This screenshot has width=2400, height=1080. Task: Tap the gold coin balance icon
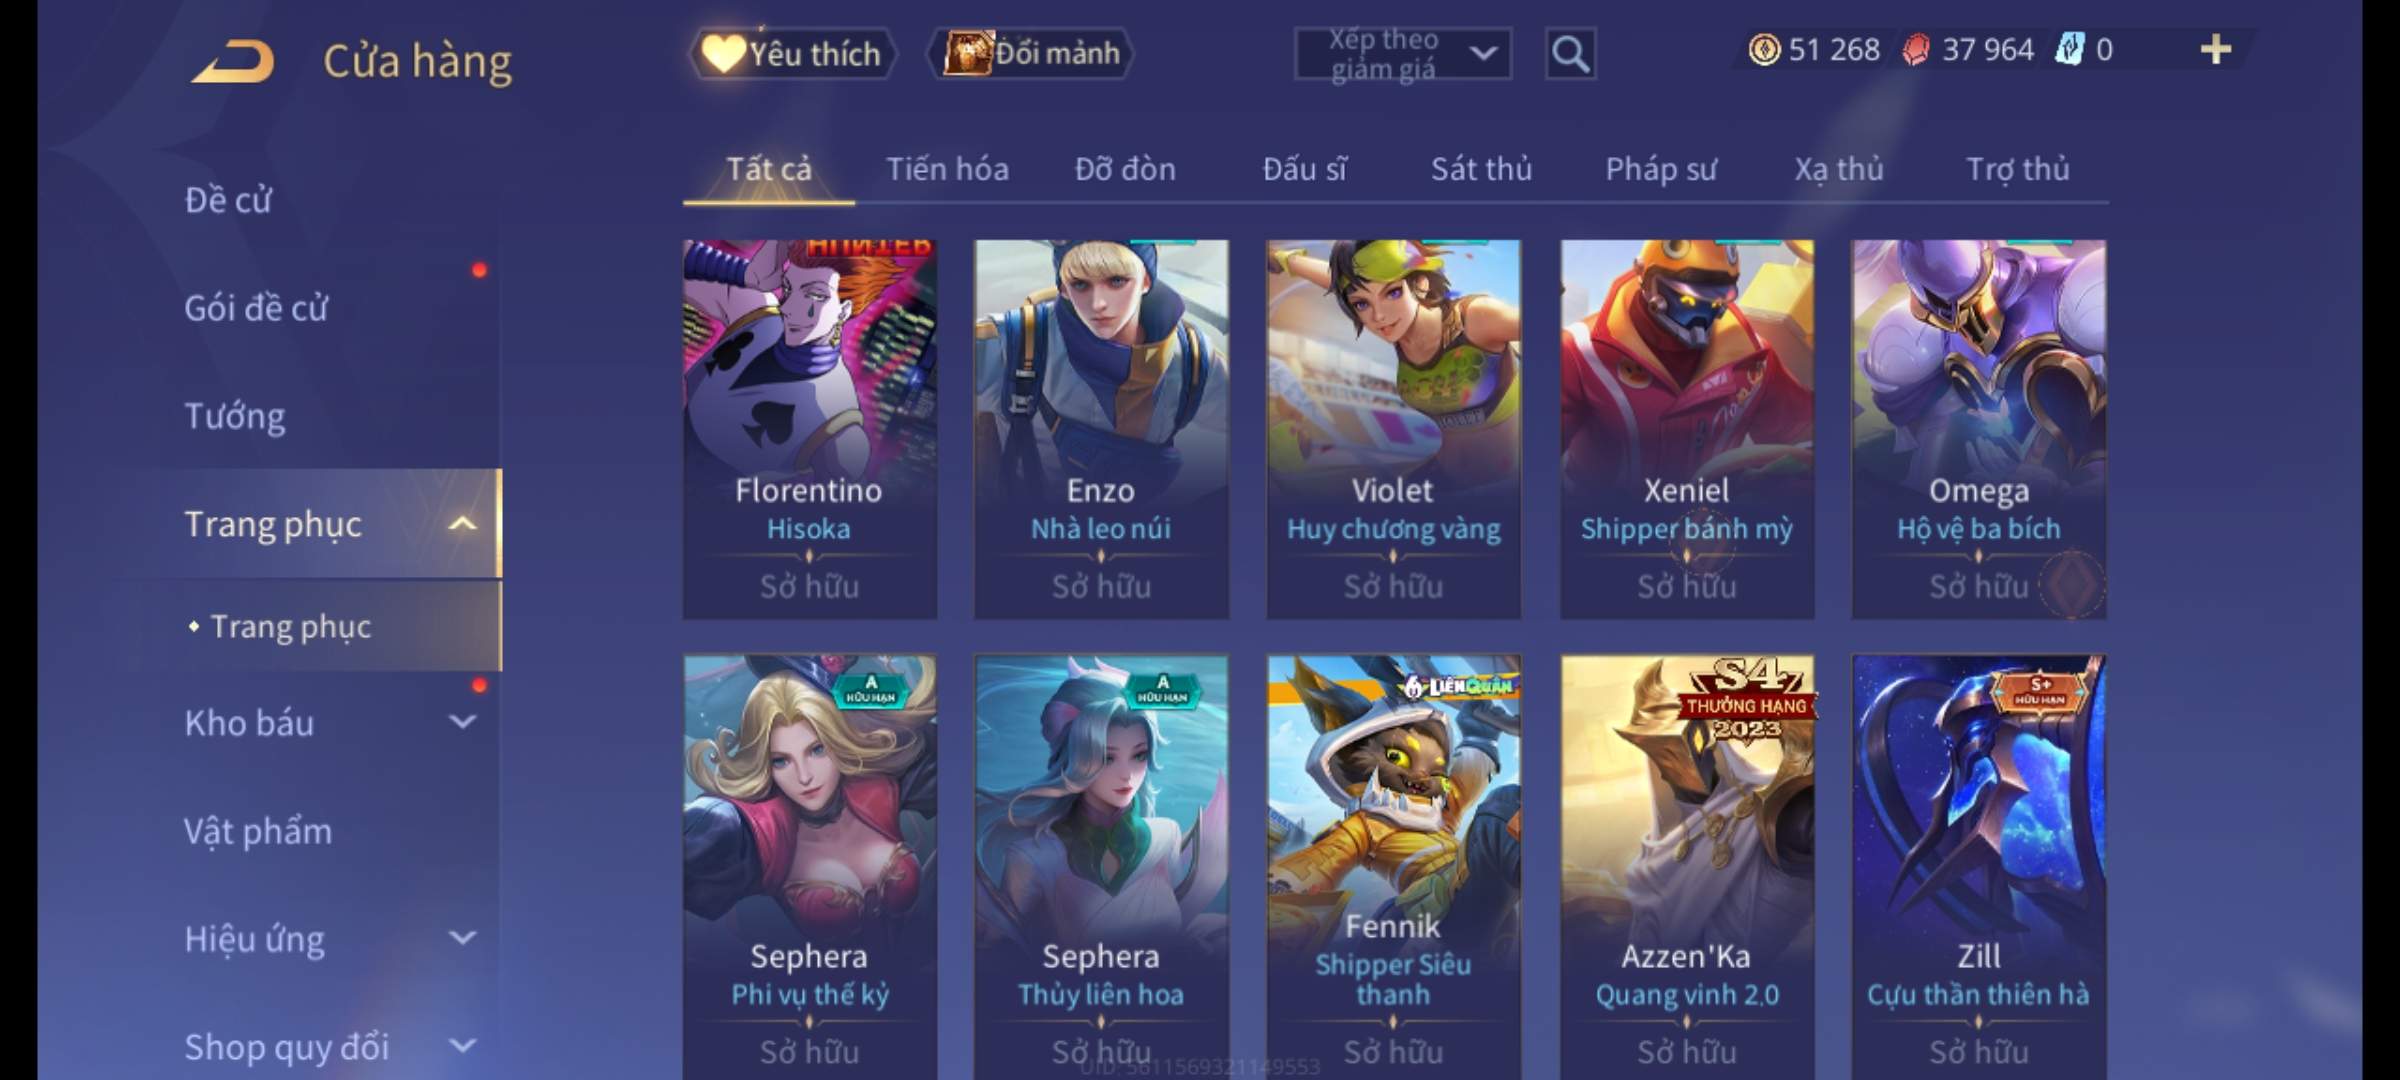point(1764,49)
